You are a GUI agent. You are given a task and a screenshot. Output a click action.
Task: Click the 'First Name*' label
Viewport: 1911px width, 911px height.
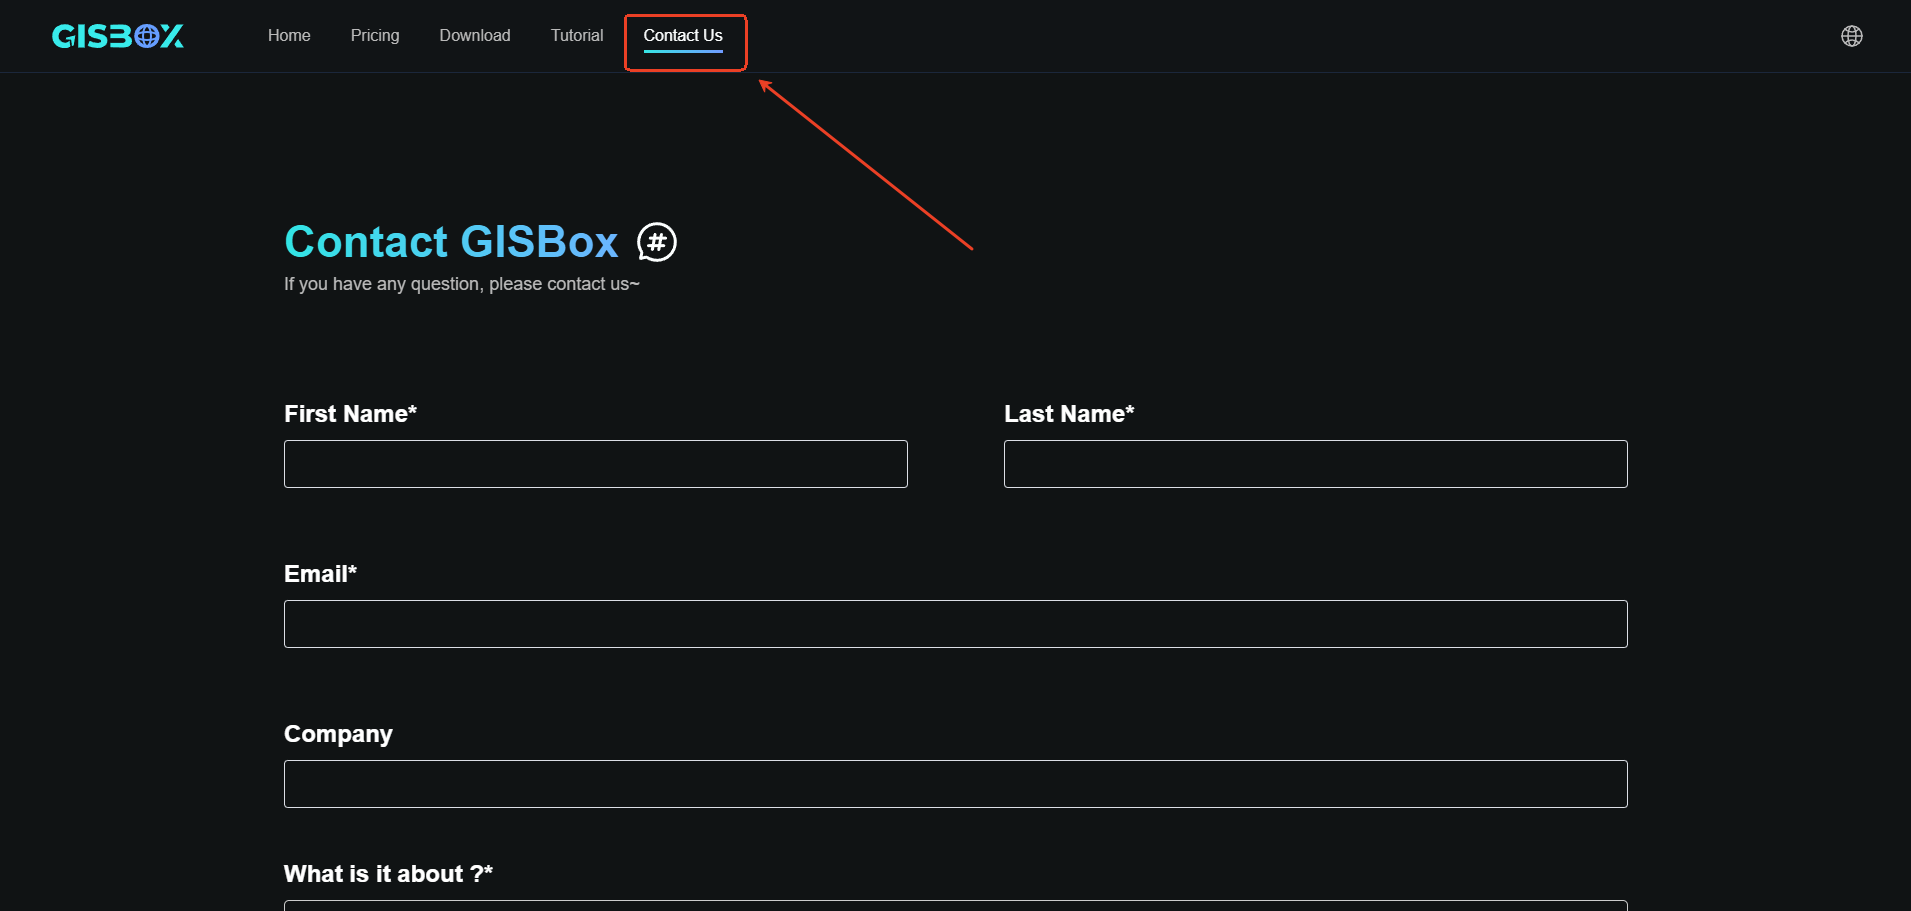point(350,414)
